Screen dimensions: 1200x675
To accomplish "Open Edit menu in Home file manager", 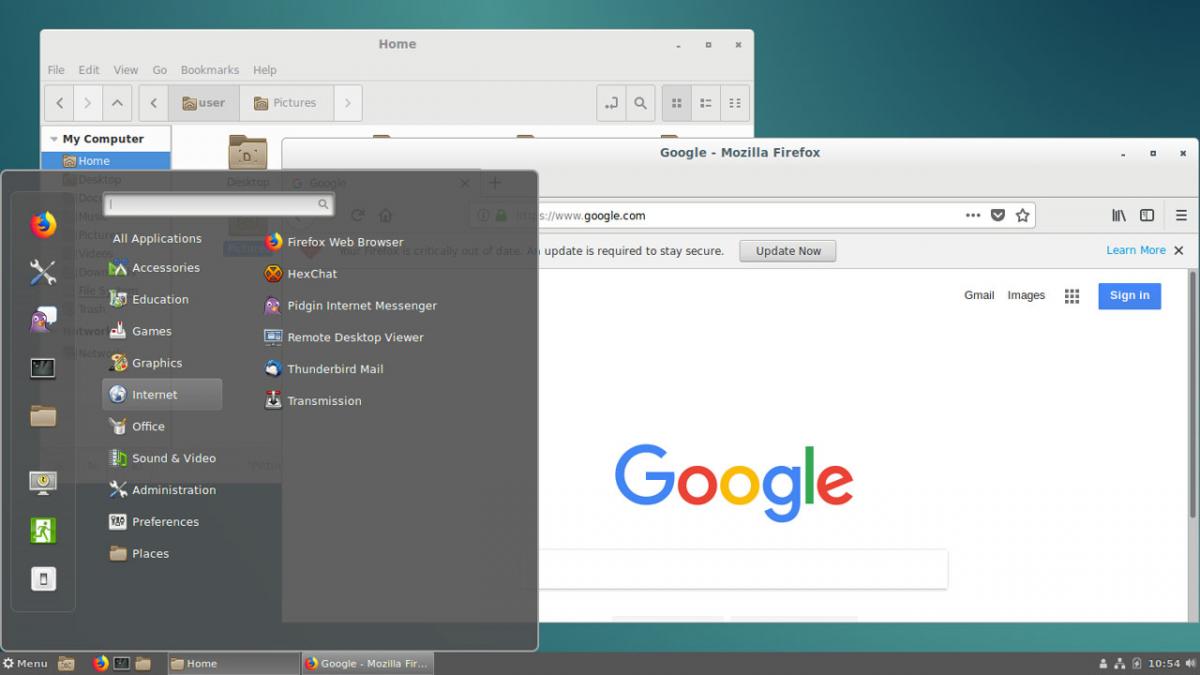I will [x=89, y=70].
